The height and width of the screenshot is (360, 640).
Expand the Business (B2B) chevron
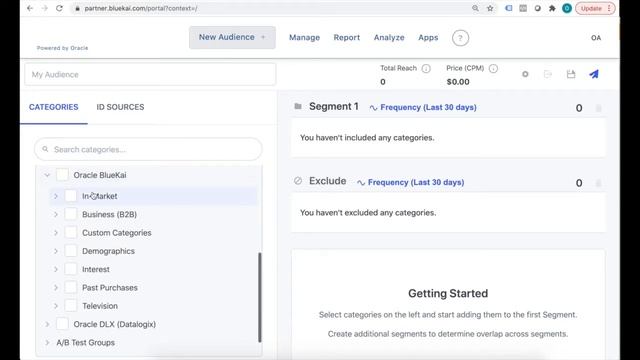tap(56, 214)
